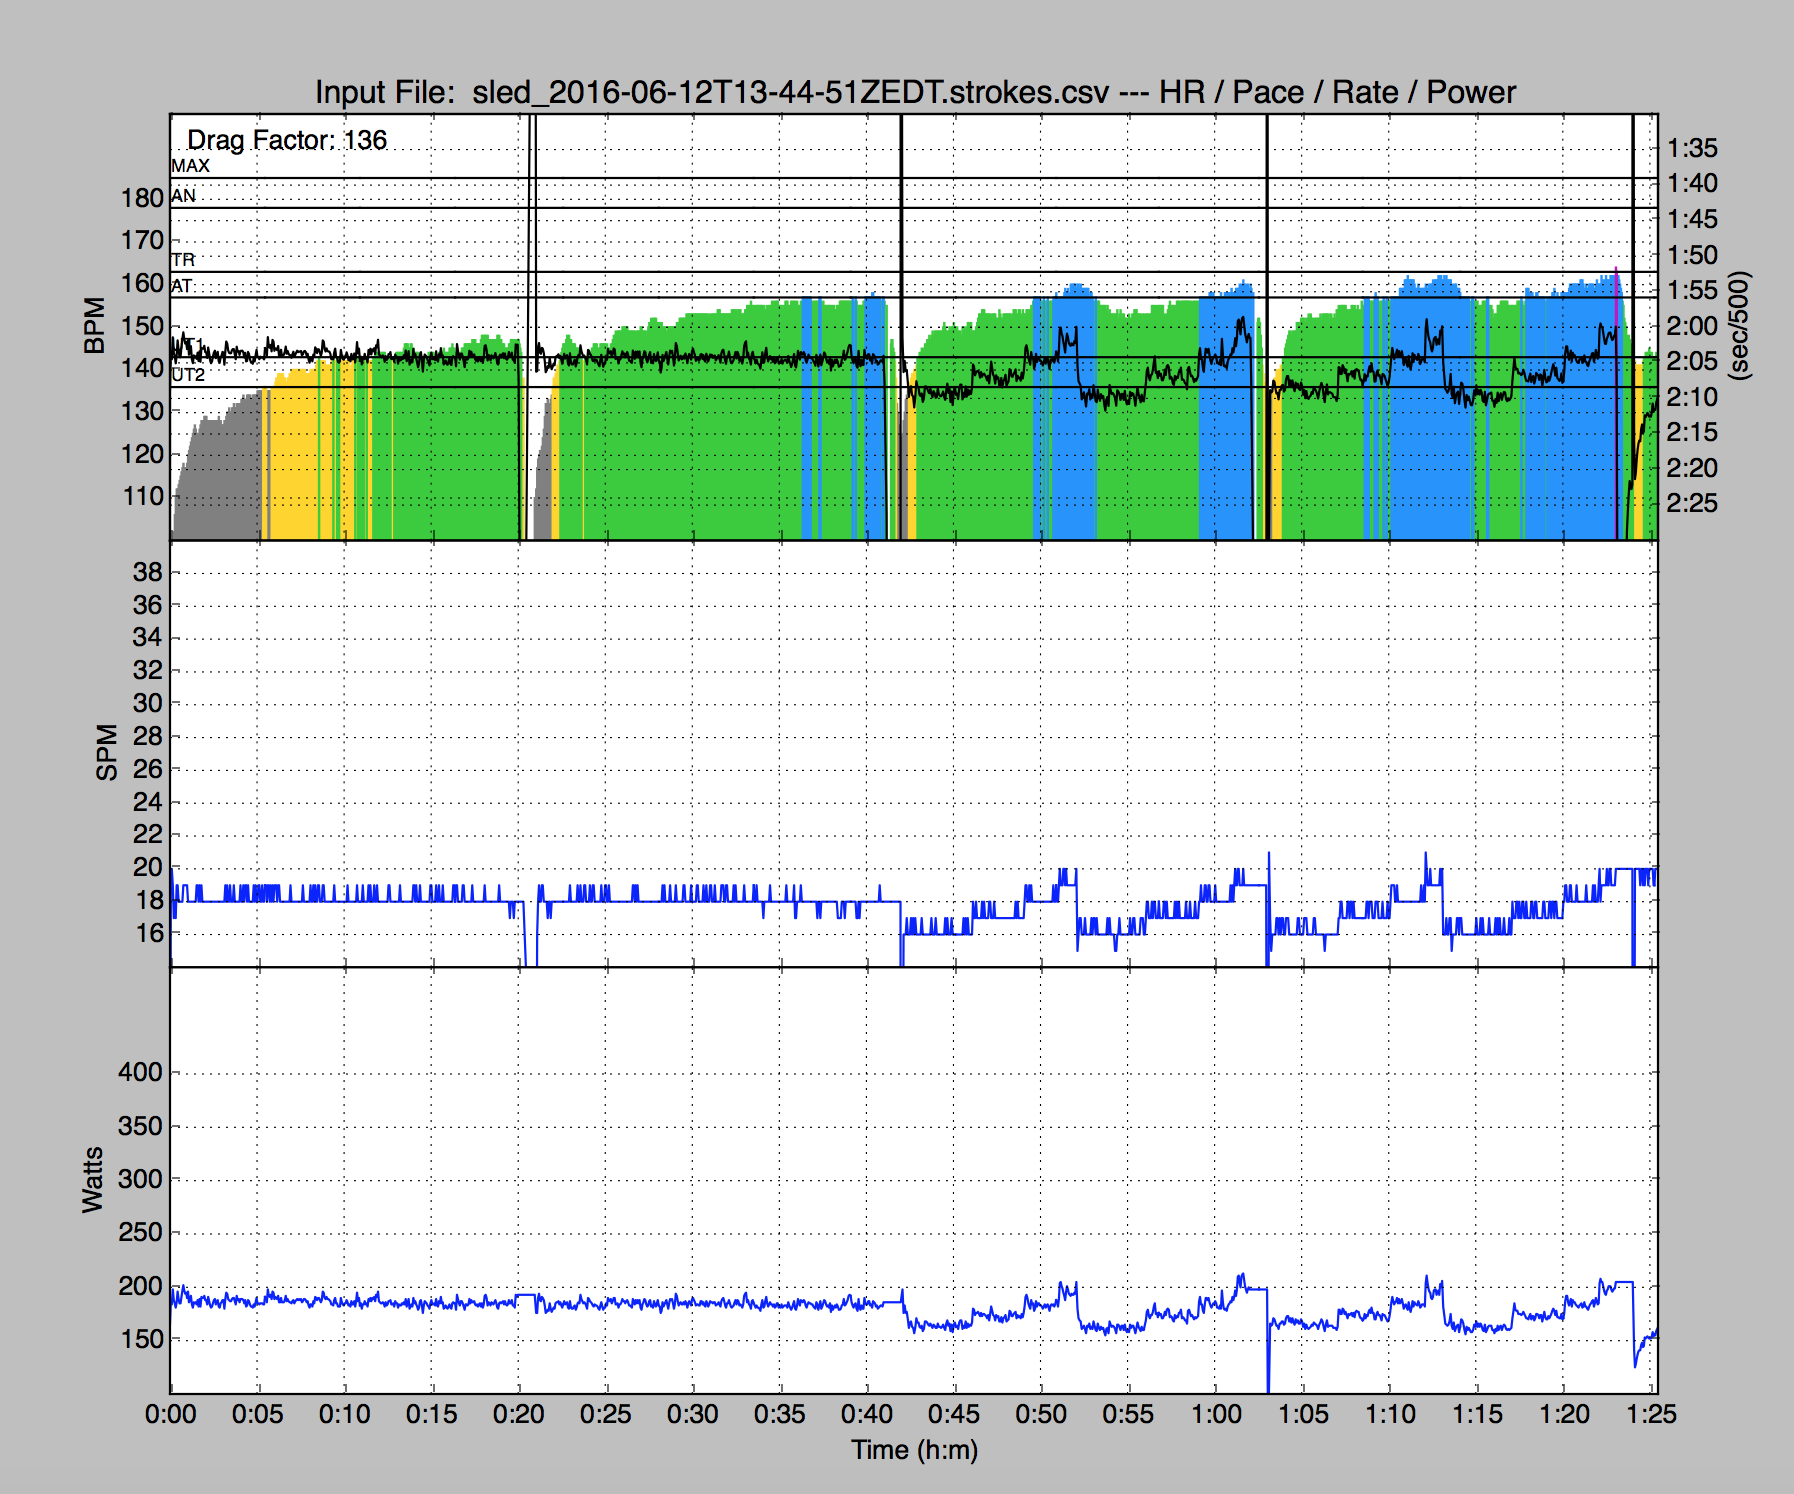
Task: Click the 180 tick on the BPM axis
Action: click(x=142, y=198)
